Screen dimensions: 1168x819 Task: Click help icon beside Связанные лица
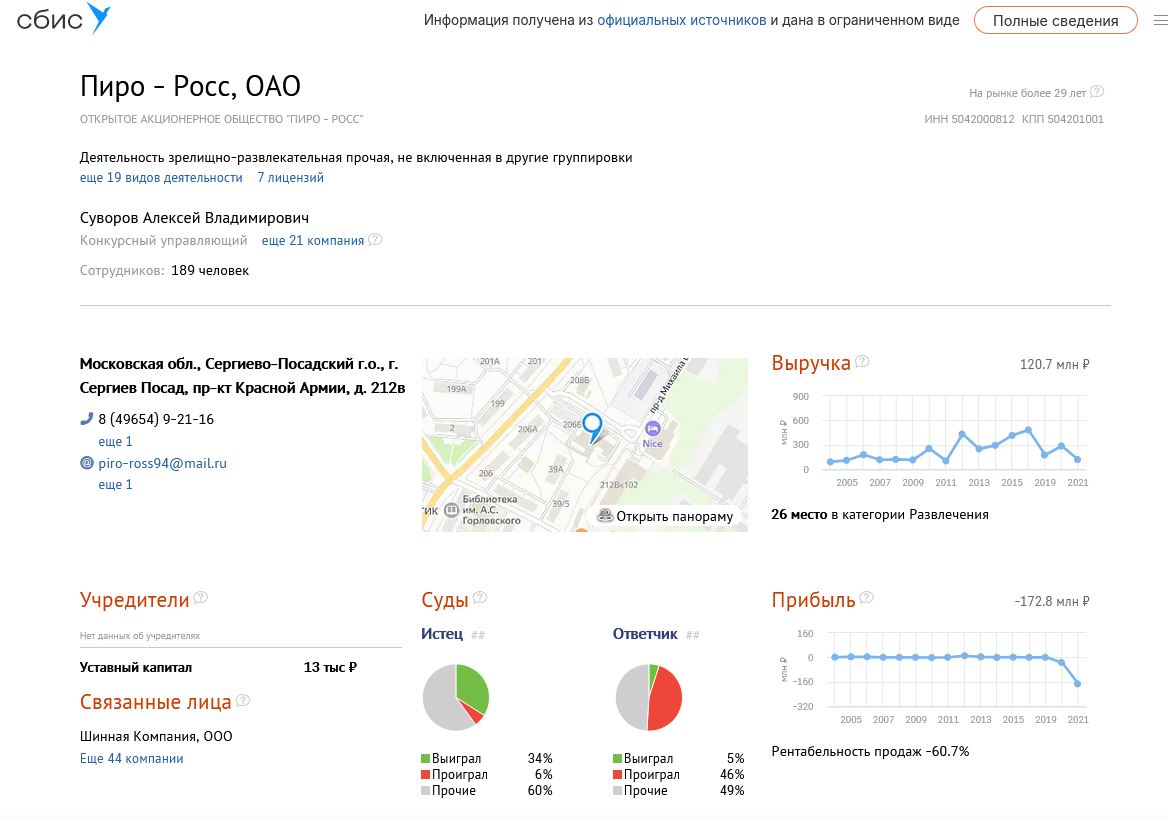point(243,700)
